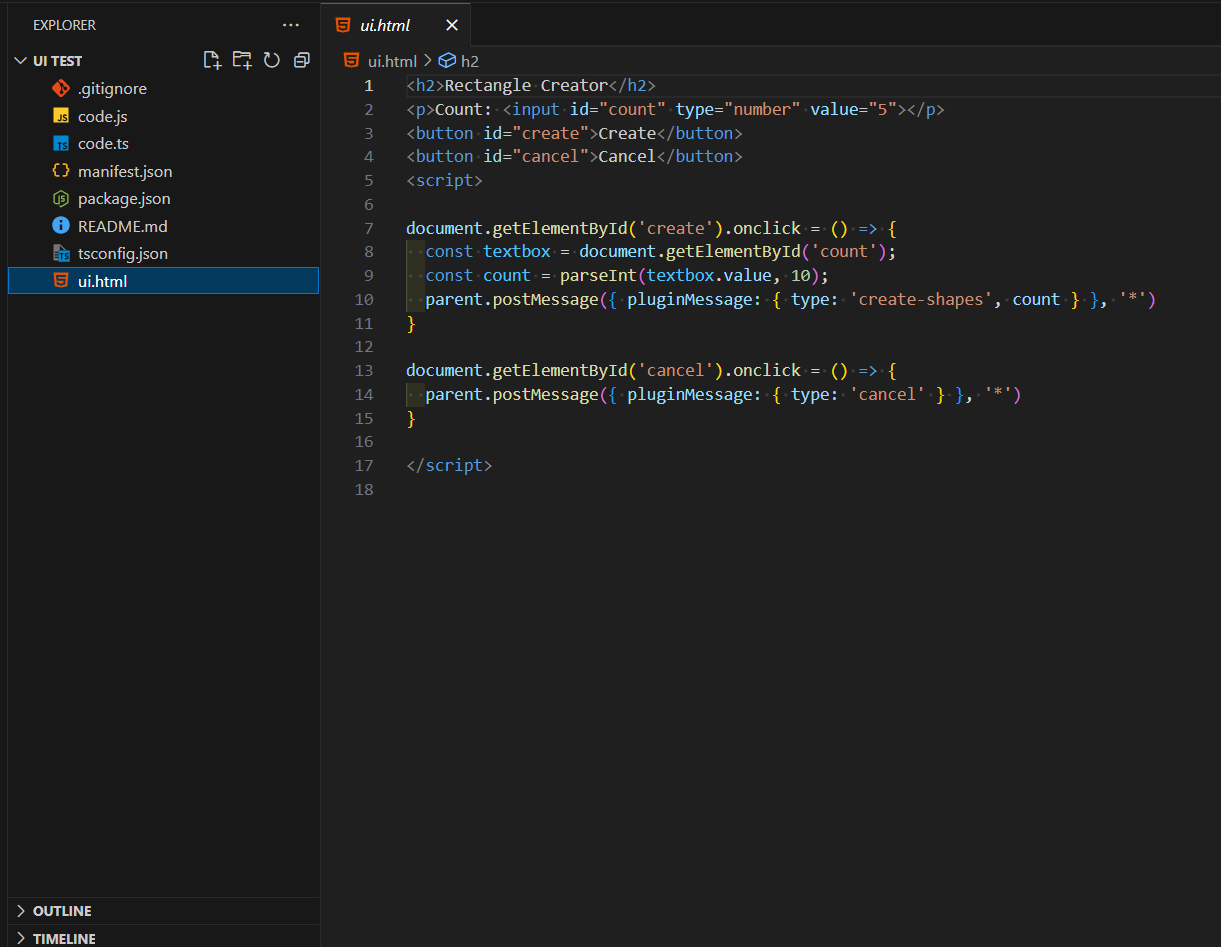Switch to the ui.html editor tab
Screen dimensions: 1221x947
385,26
